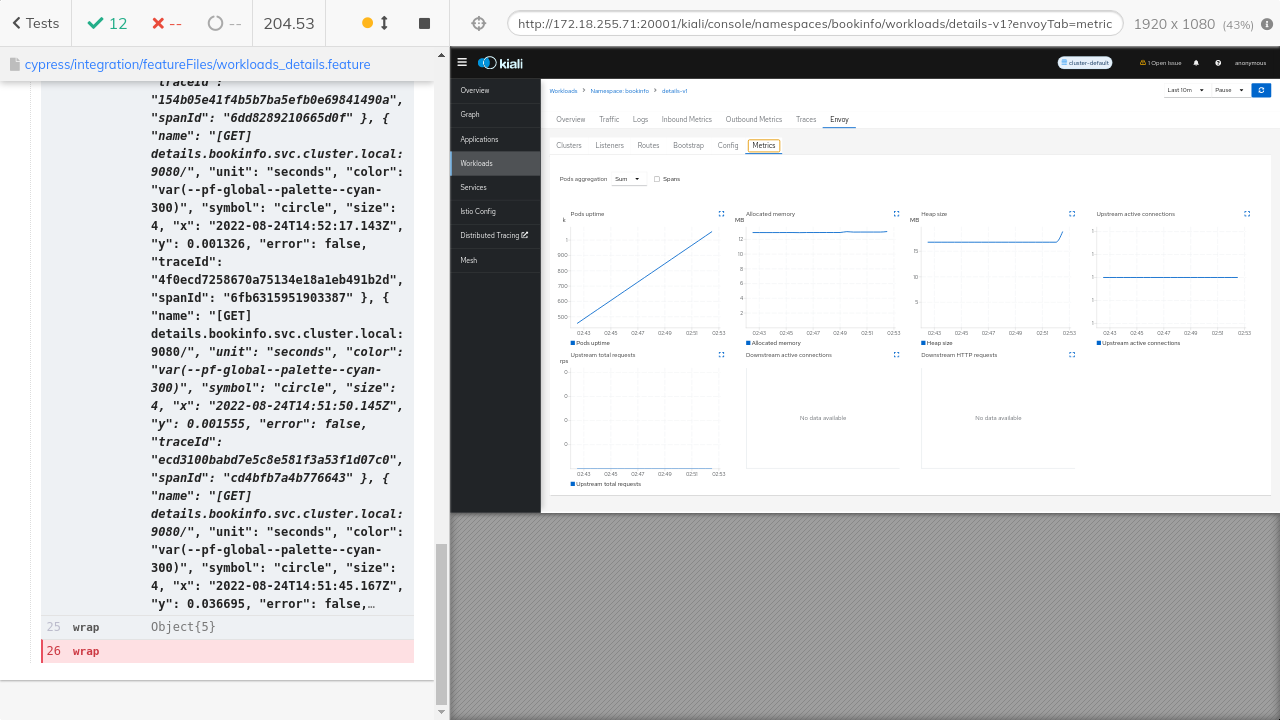Open the Last 10m time range dropdown
This screenshot has width=1280, height=720.
[1187, 90]
